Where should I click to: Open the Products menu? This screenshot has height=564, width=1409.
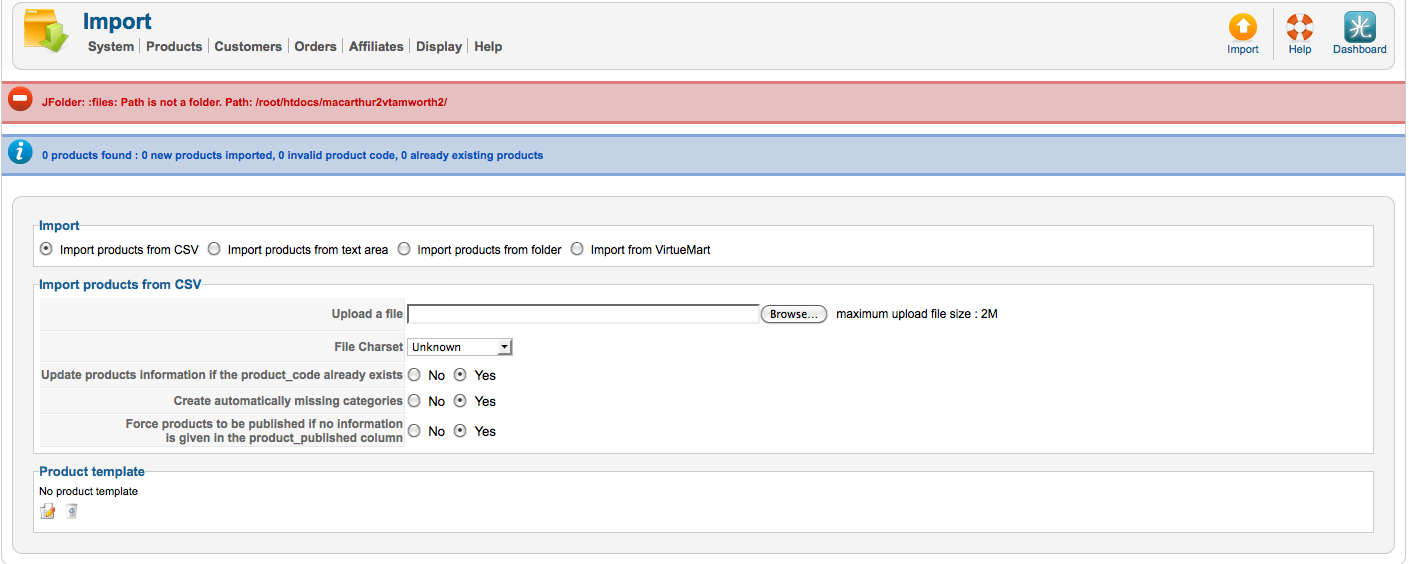coord(174,47)
